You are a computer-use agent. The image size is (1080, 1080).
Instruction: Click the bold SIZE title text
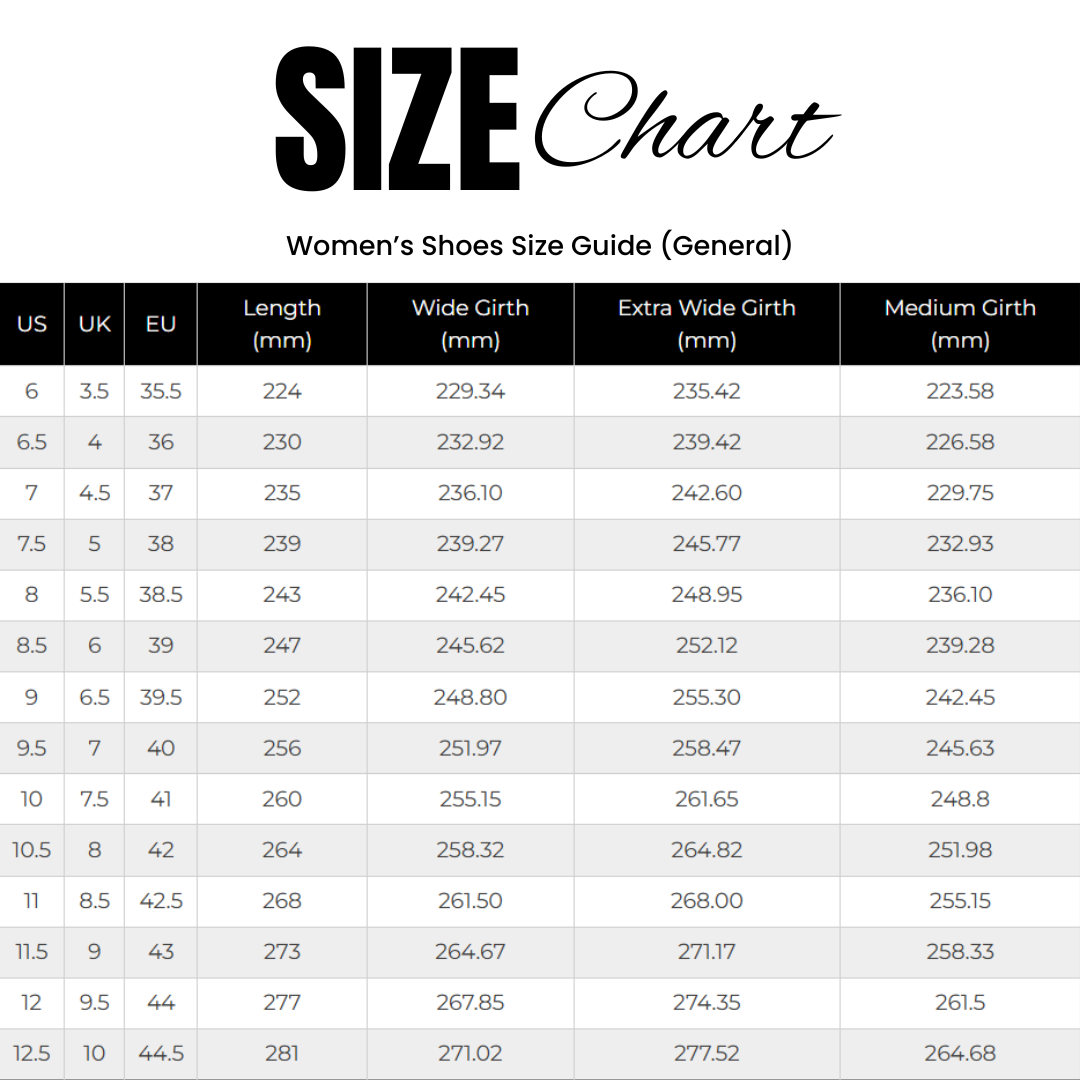click(x=397, y=122)
